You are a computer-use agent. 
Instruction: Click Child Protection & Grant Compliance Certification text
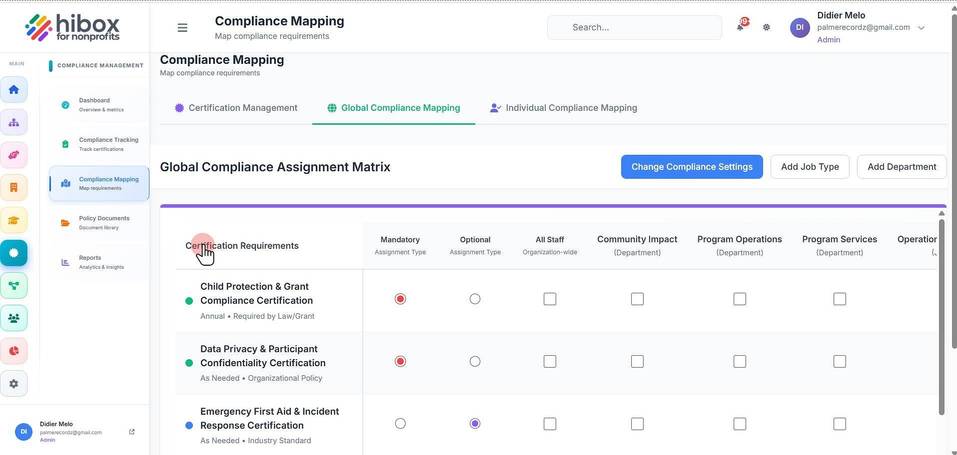(x=256, y=293)
